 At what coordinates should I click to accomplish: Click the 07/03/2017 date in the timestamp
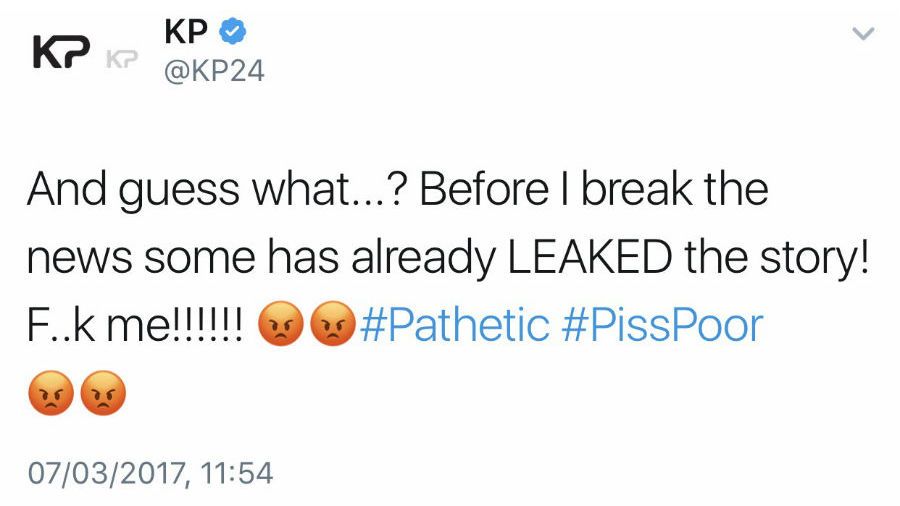pos(105,471)
